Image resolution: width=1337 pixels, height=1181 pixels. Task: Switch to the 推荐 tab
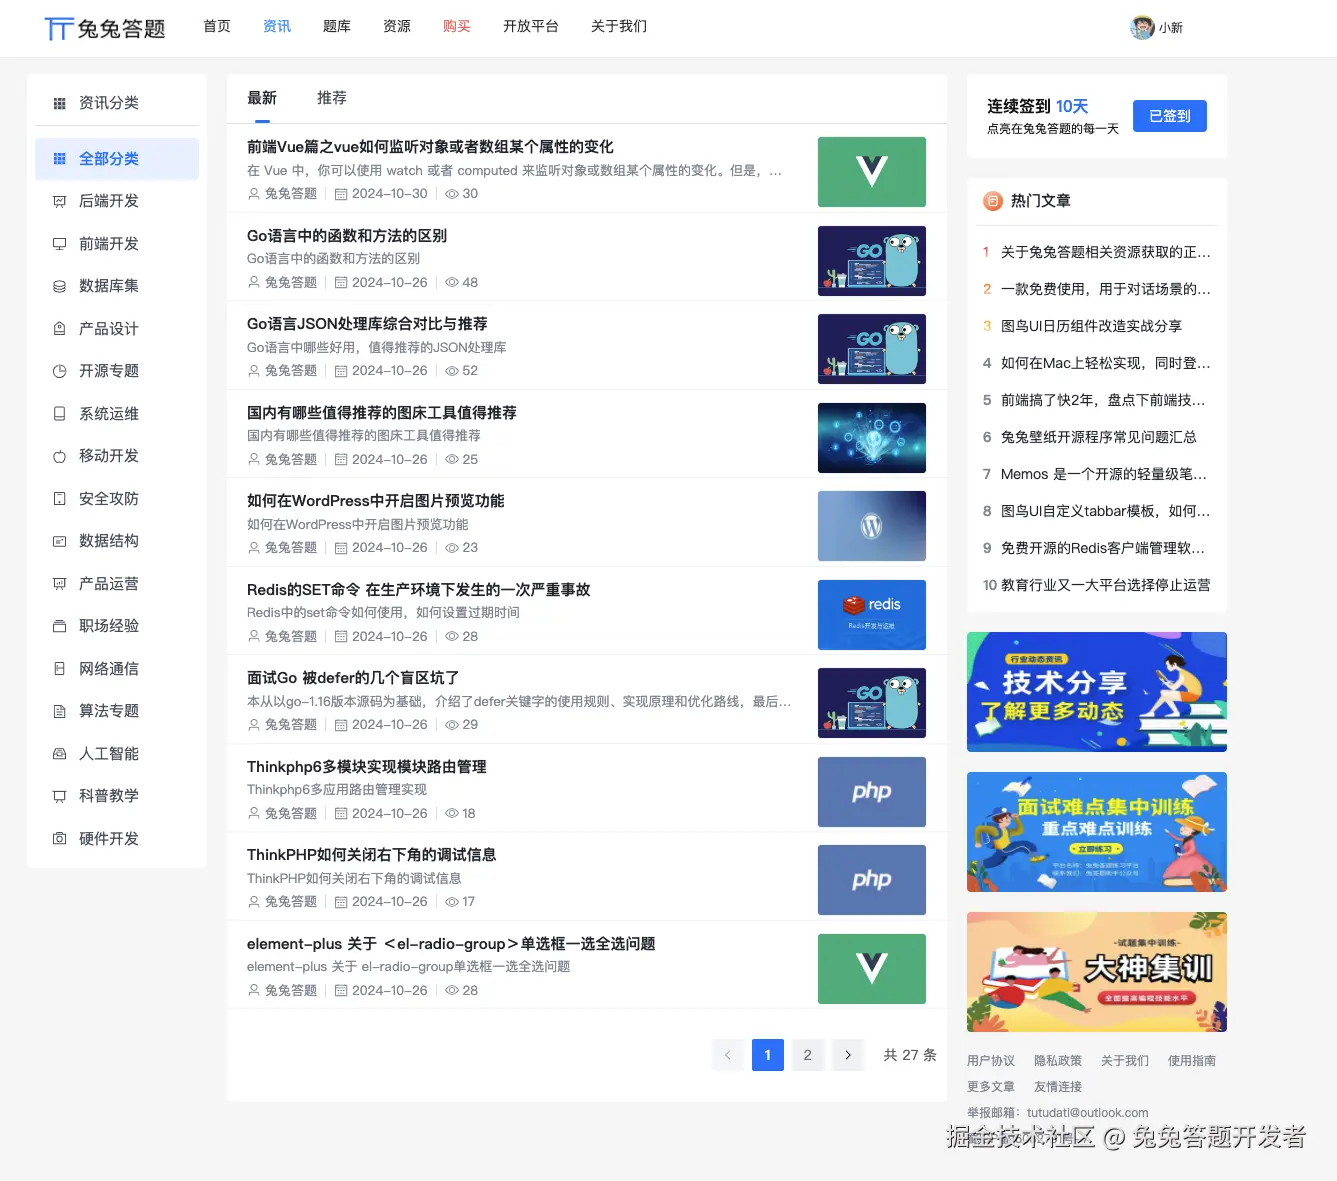point(331,97)
